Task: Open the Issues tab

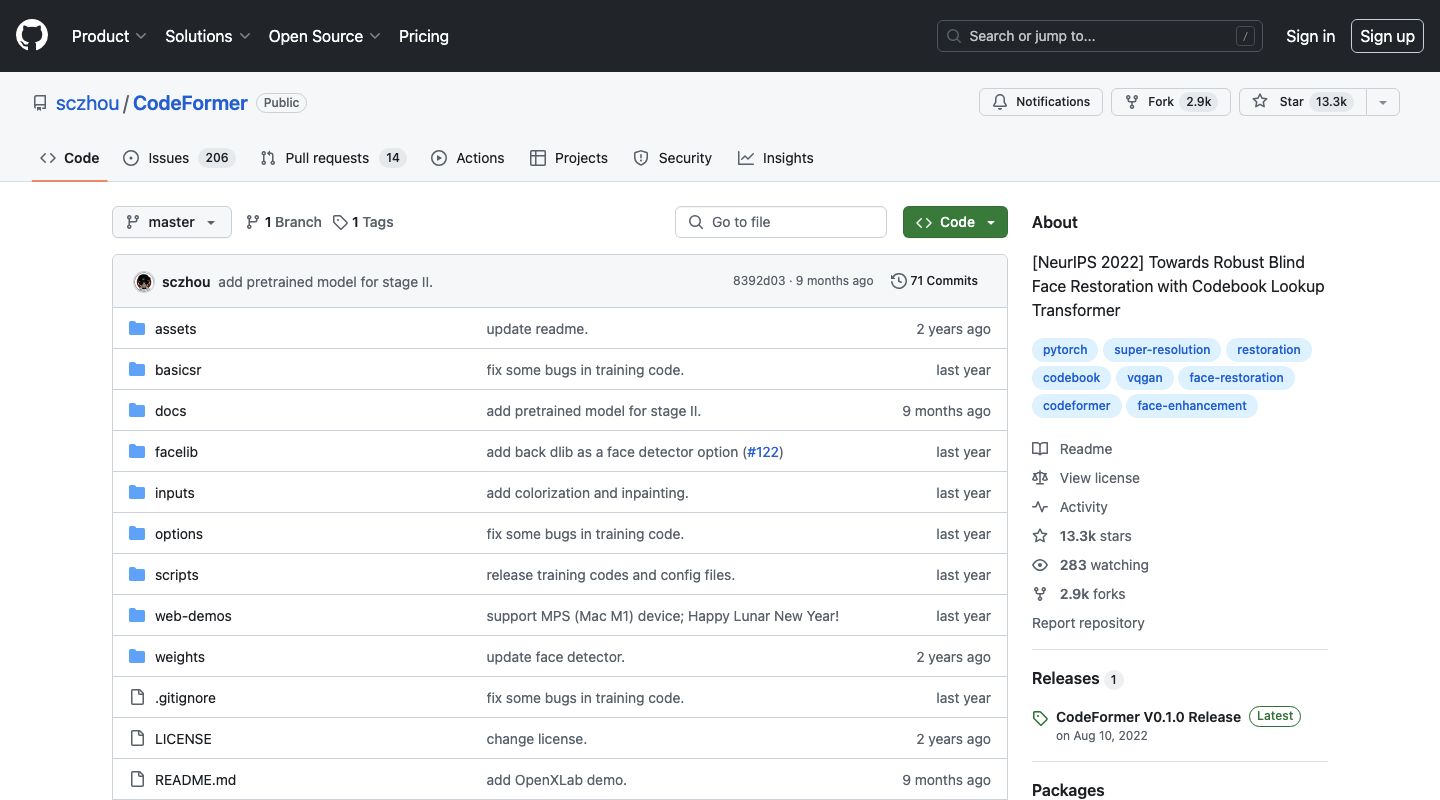Action: pyautogui.click(x=179, y=158)
